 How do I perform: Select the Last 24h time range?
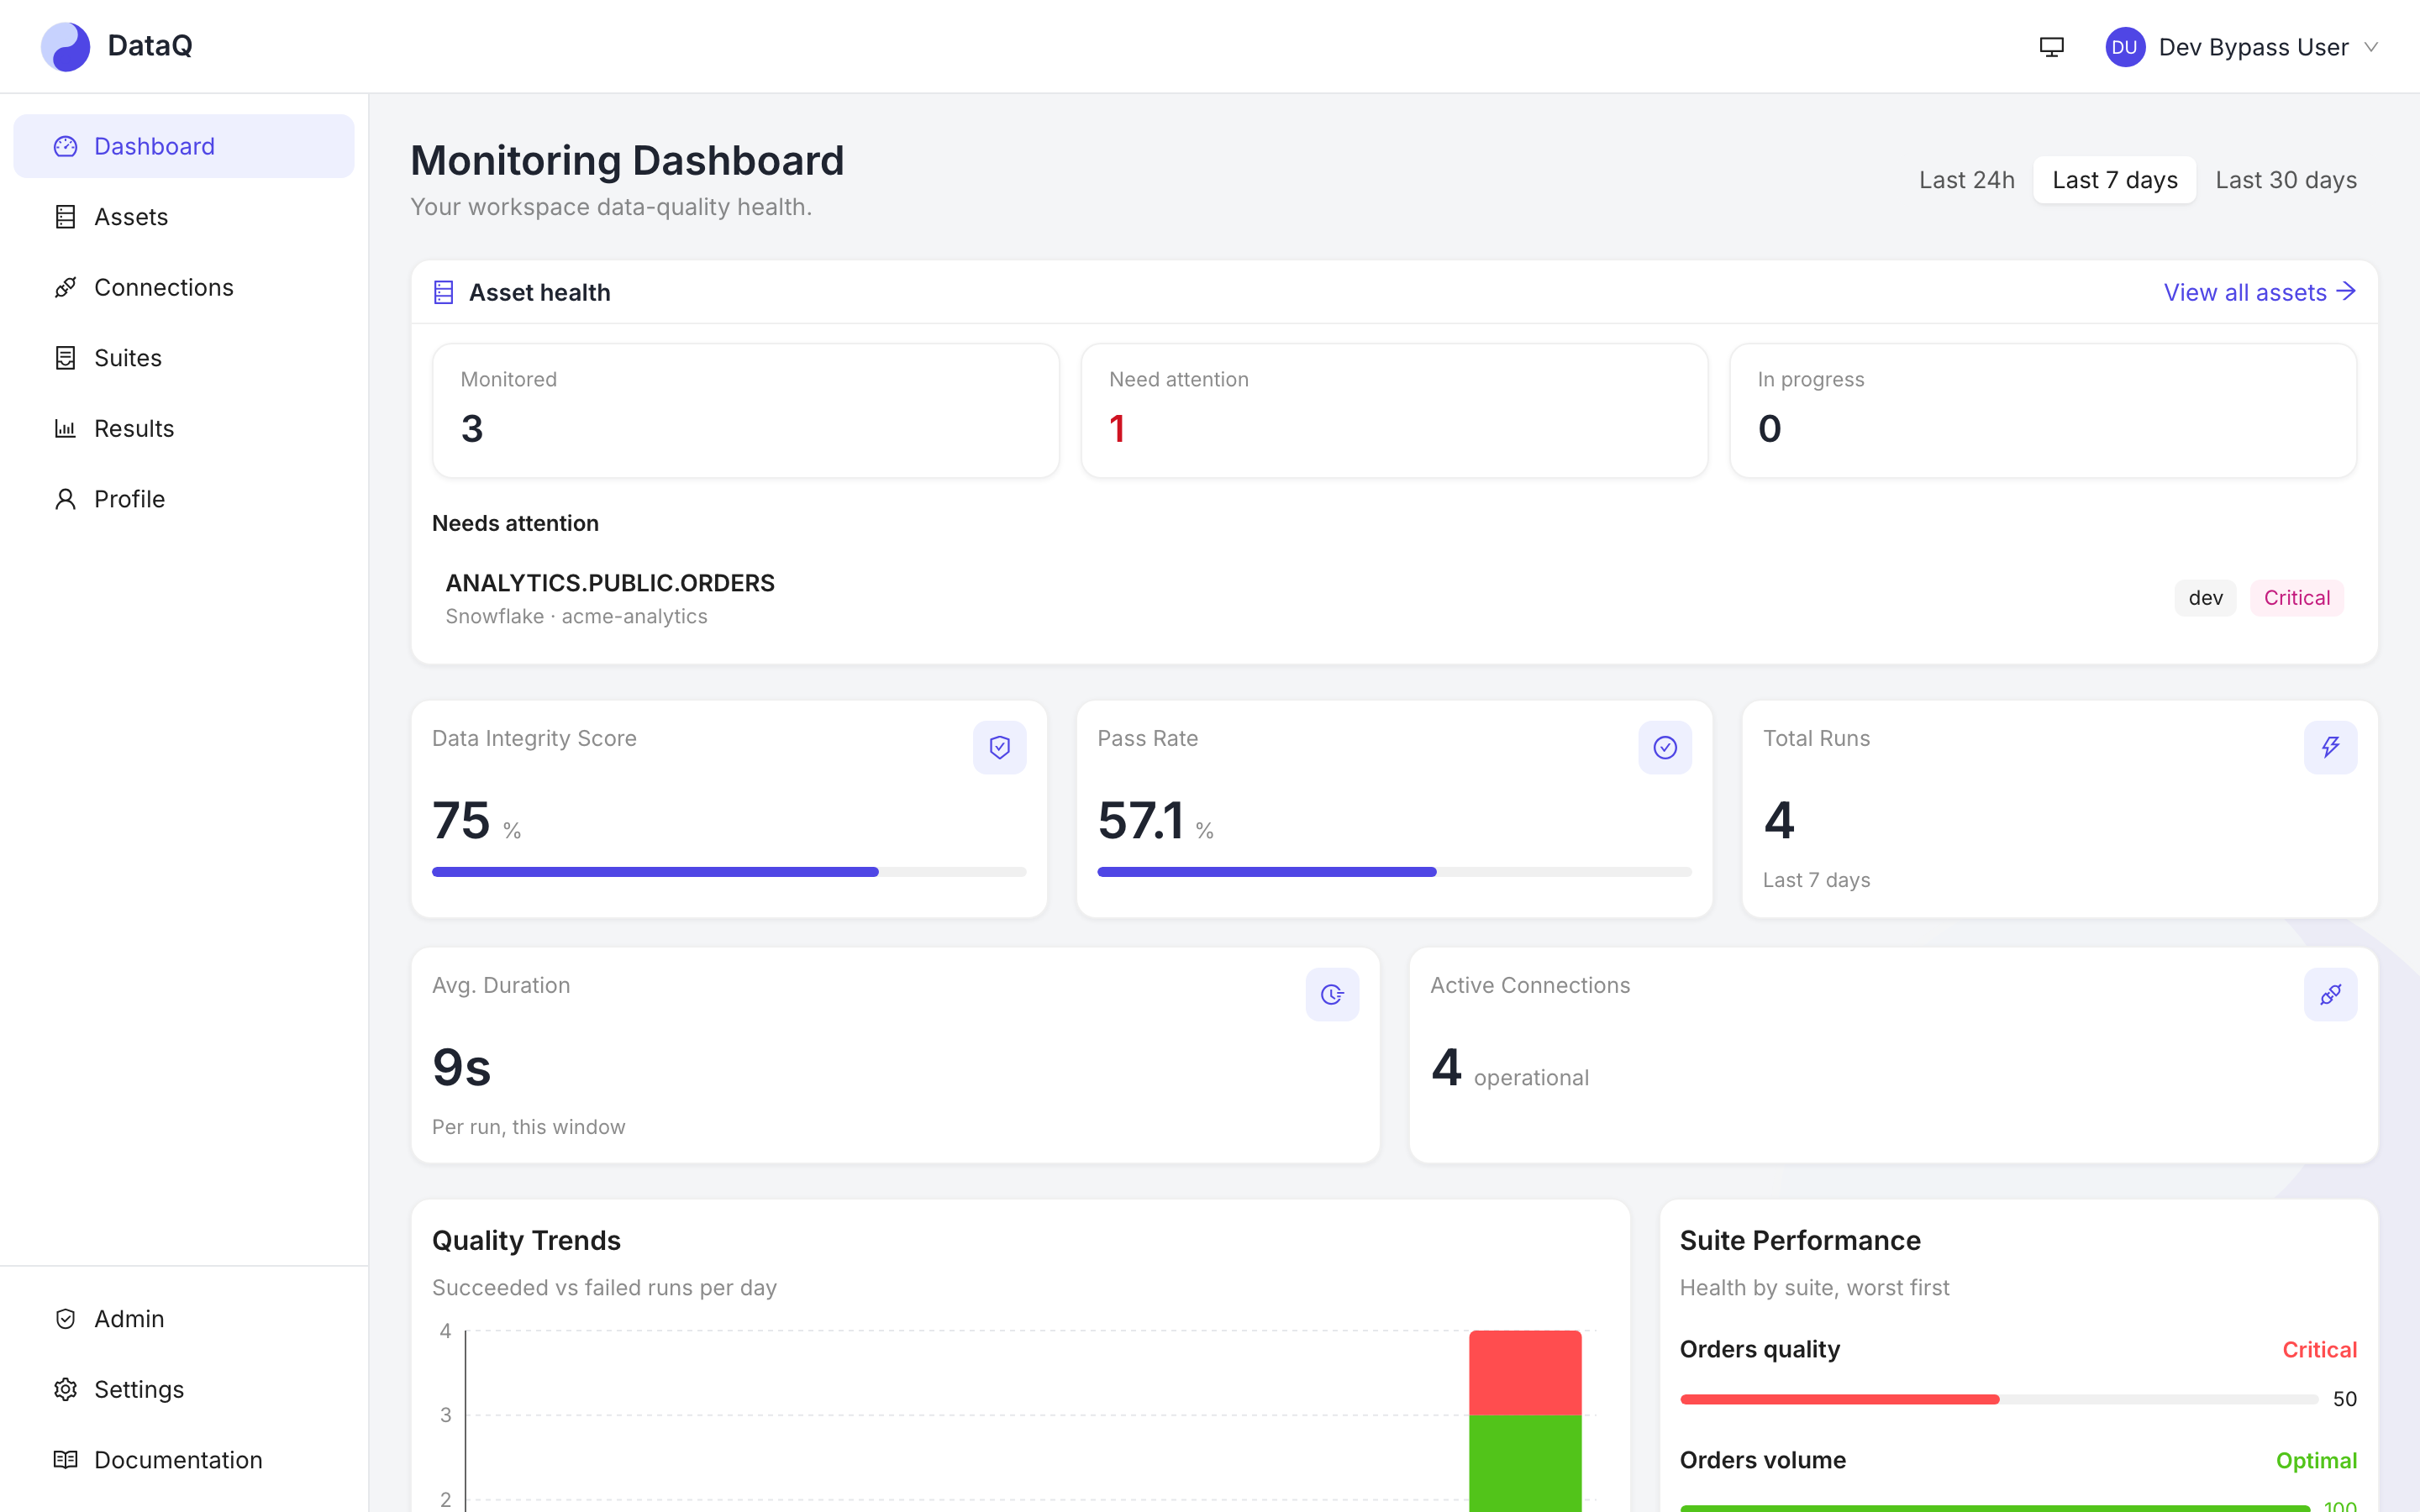click(1966, 180)
